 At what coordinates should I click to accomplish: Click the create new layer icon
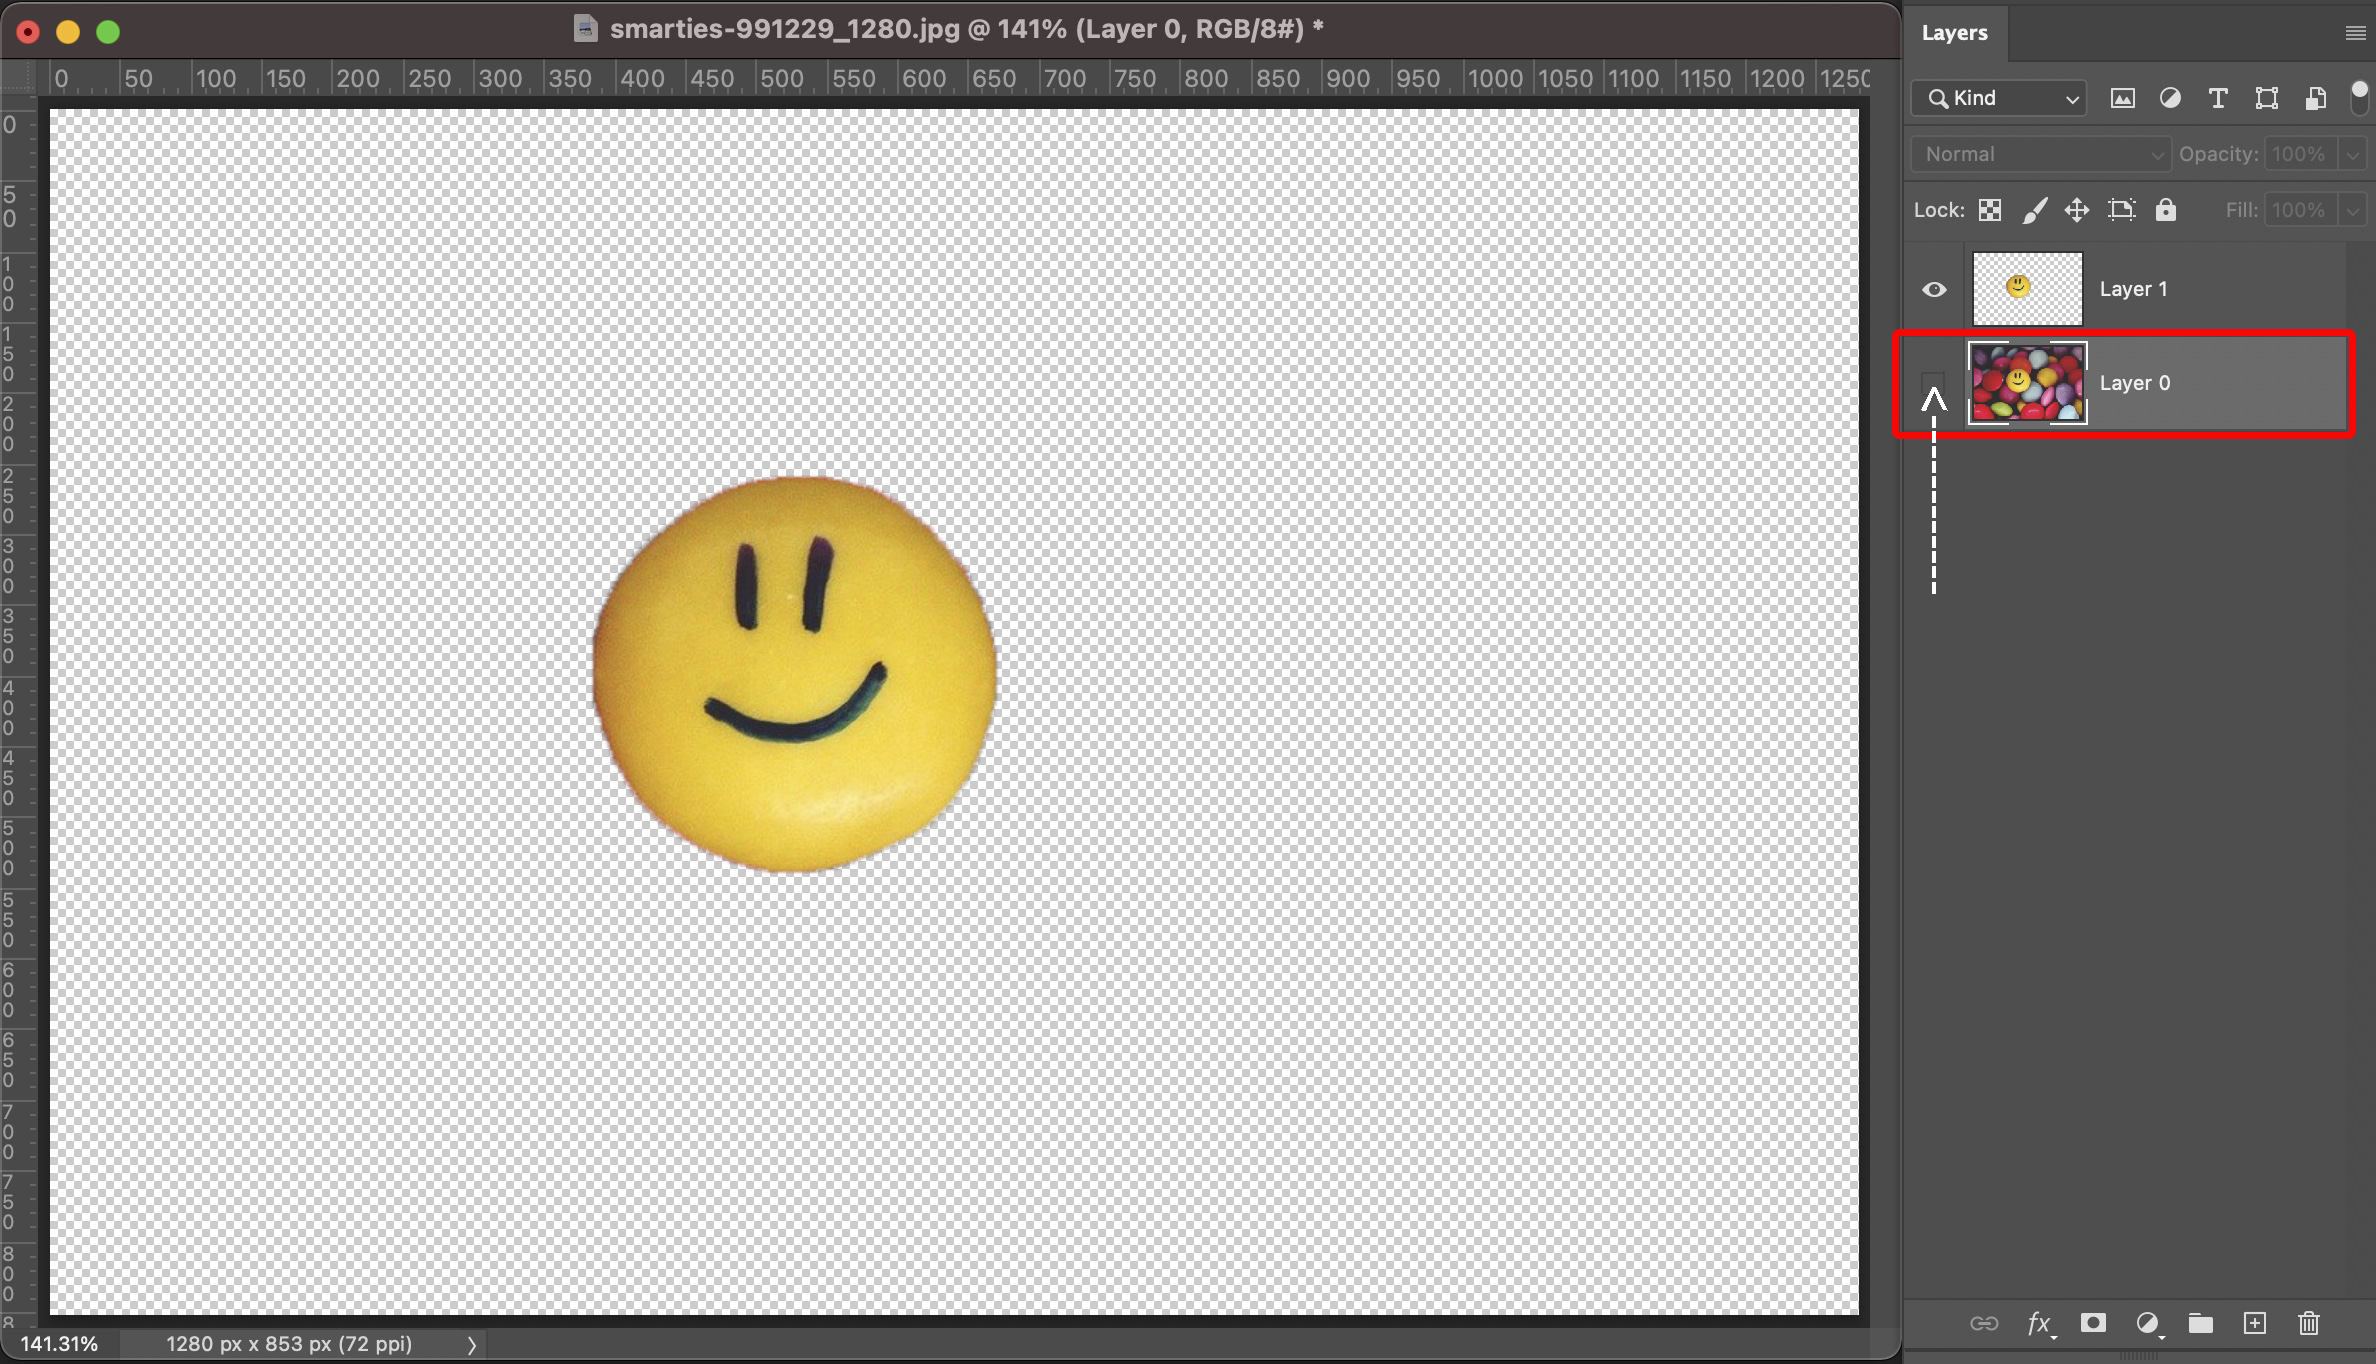point(2254,1324)
